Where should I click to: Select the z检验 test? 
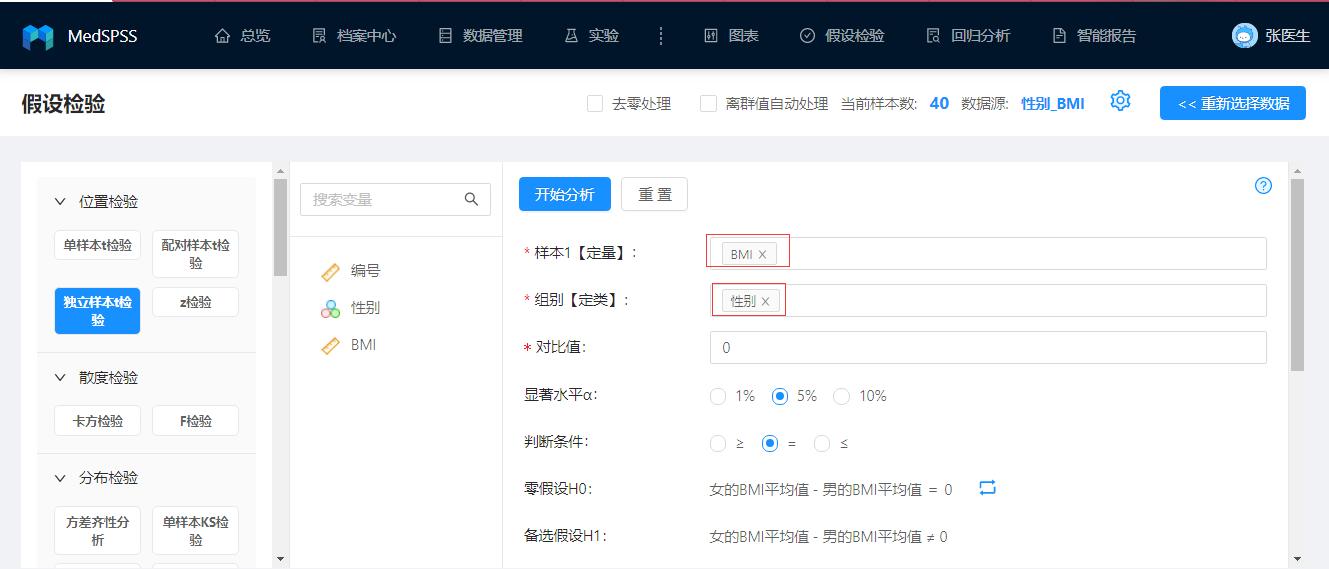(195, 302)
